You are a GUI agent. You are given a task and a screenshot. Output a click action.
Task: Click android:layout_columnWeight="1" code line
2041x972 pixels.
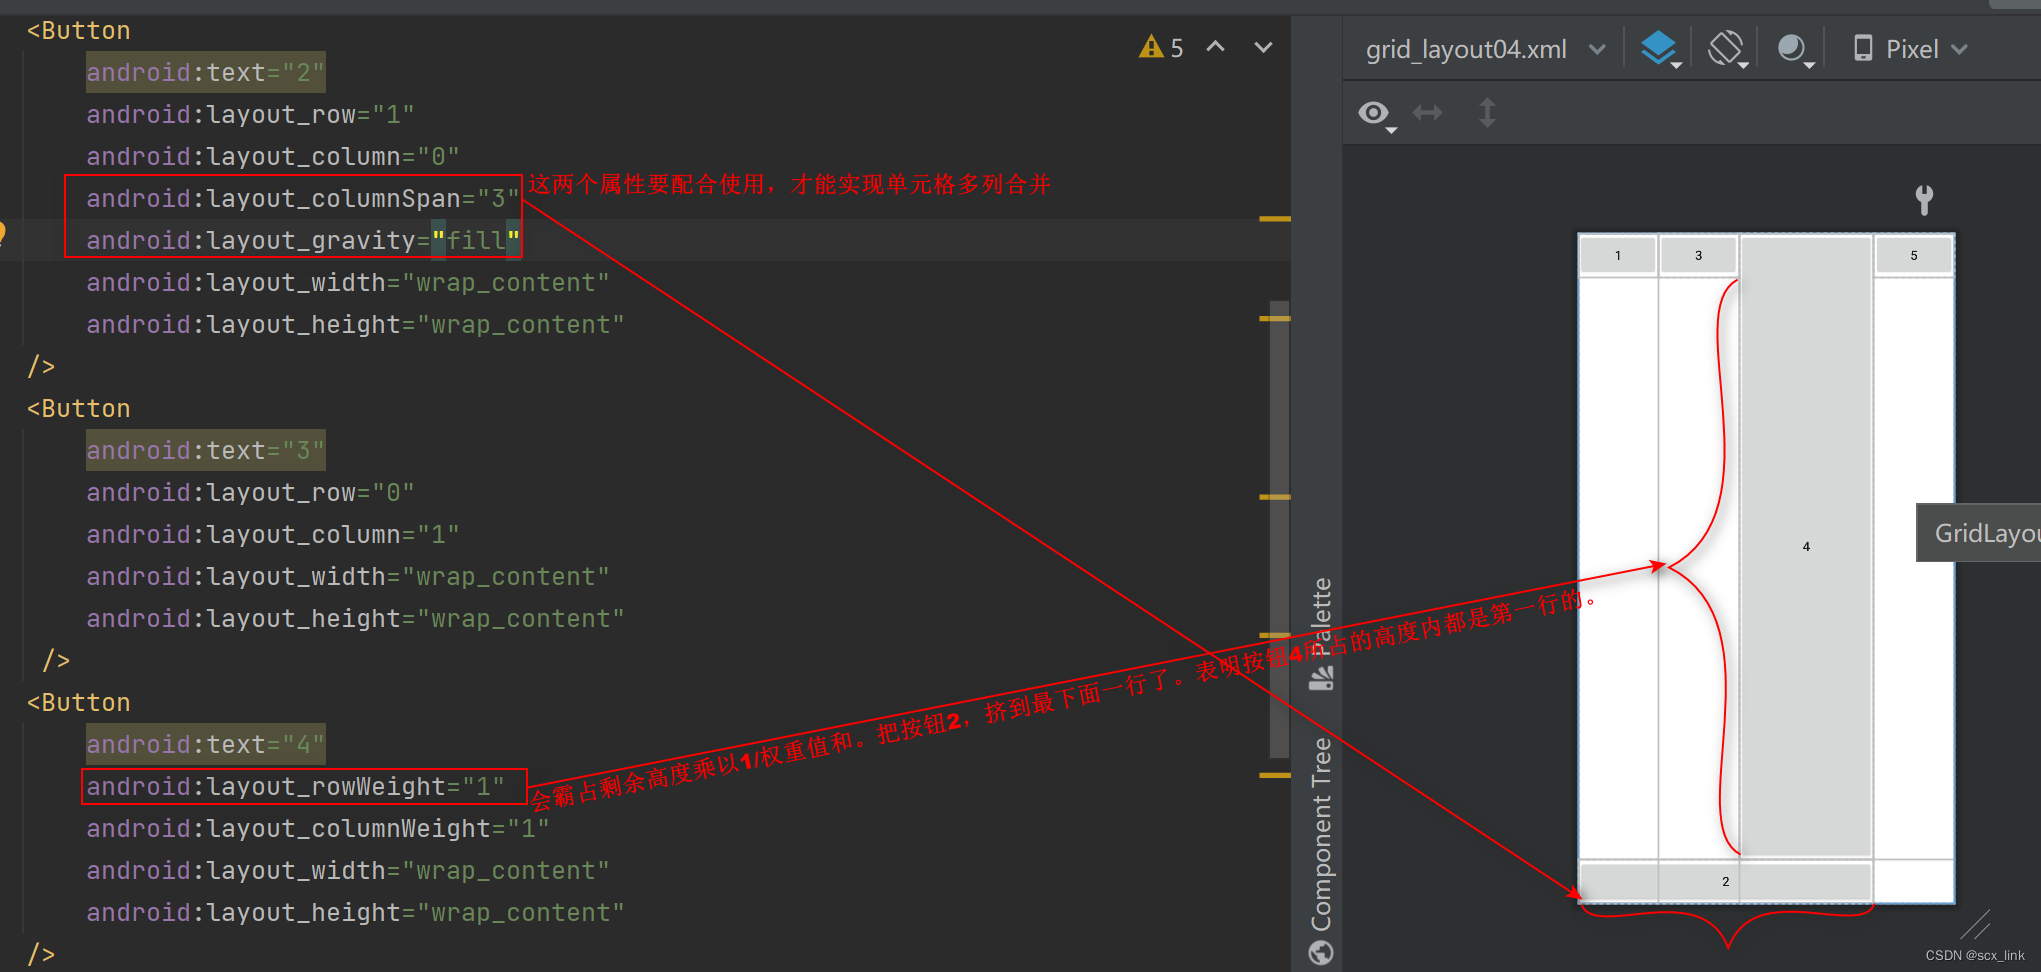318,829
